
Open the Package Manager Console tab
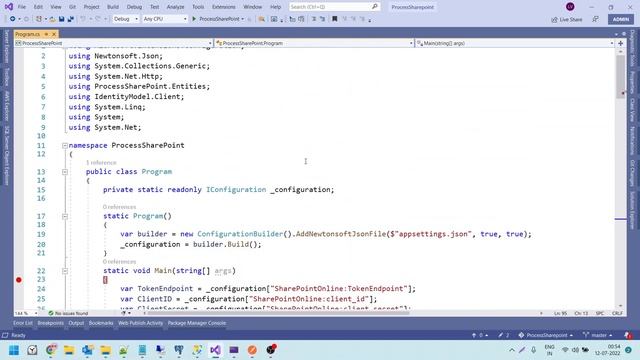point(197,323)
